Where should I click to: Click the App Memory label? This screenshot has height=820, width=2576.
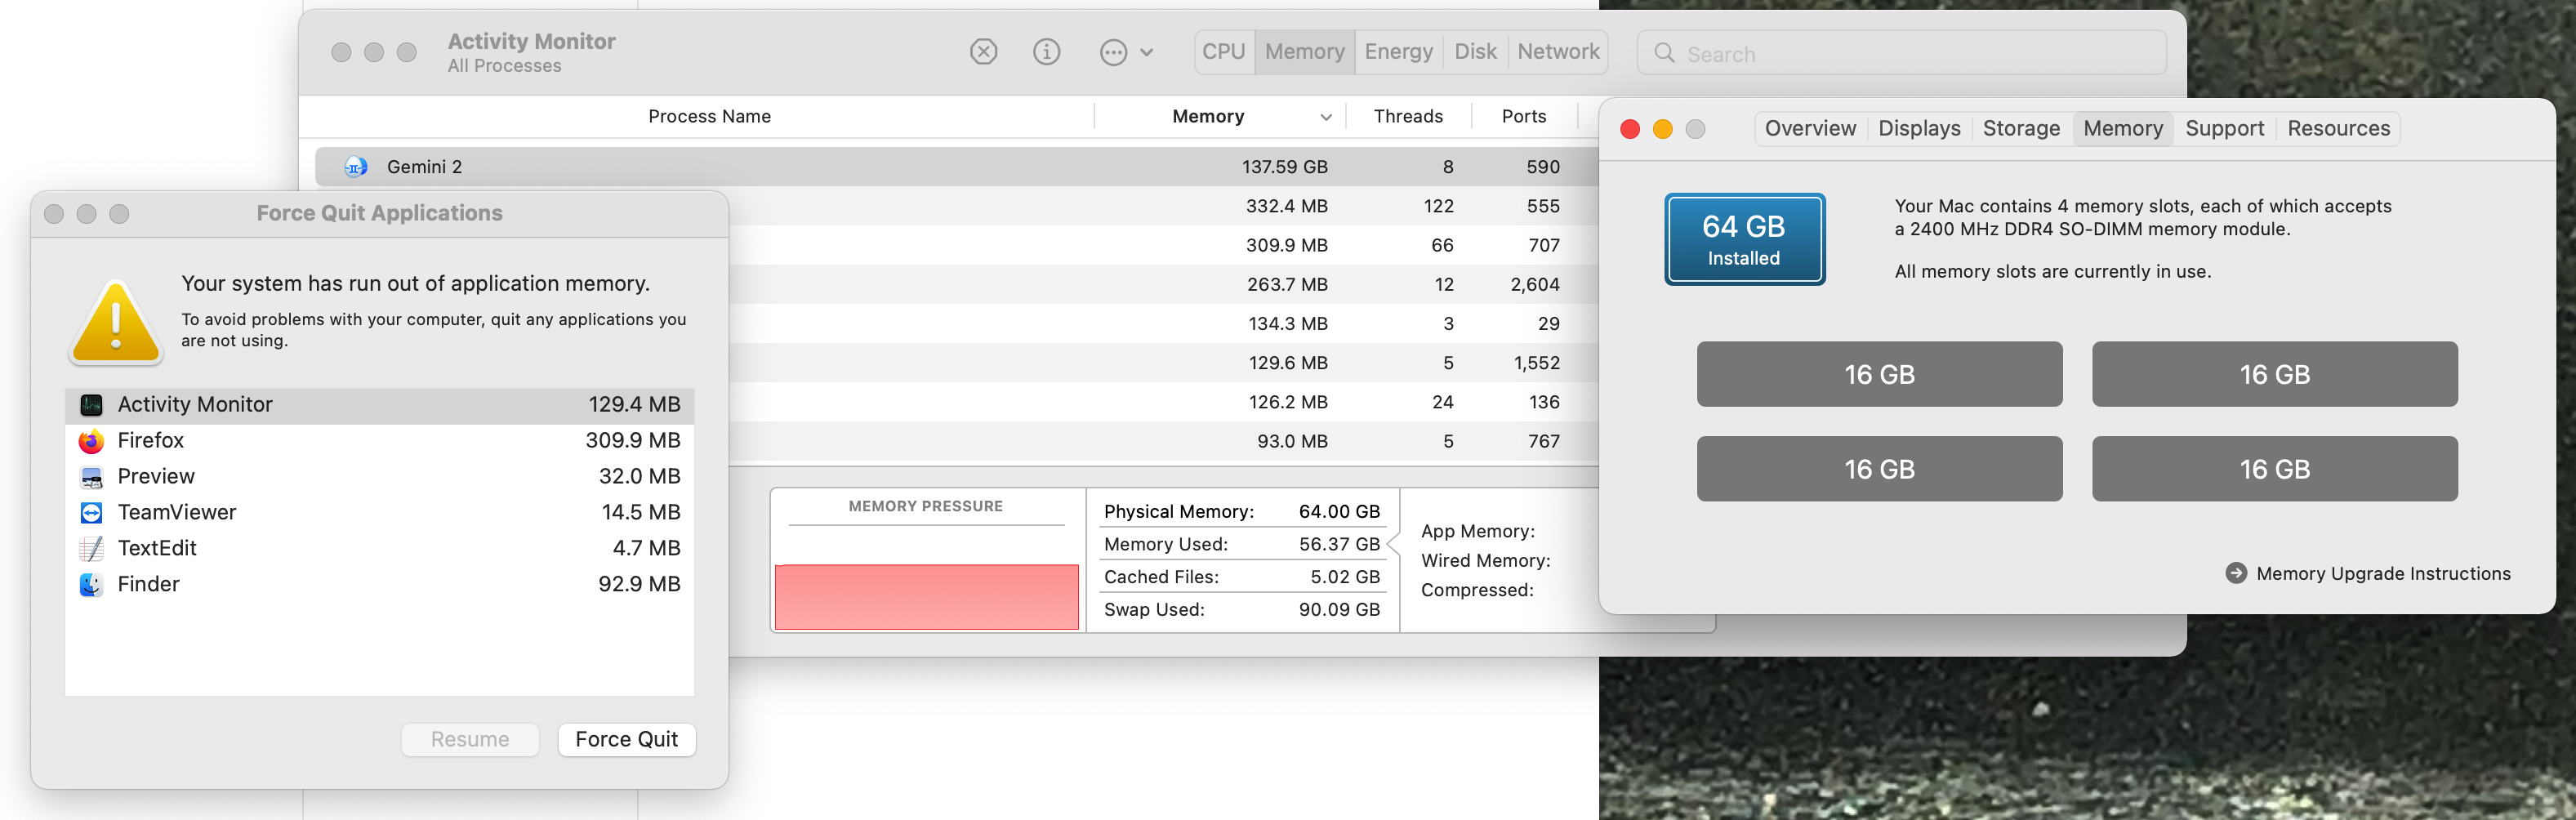point(1477,532)
